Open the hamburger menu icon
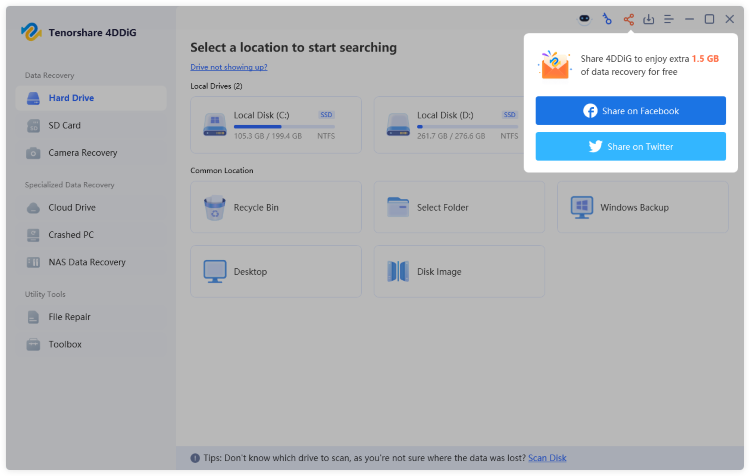The width and height of the screenshot is (750, 476). 669,19
